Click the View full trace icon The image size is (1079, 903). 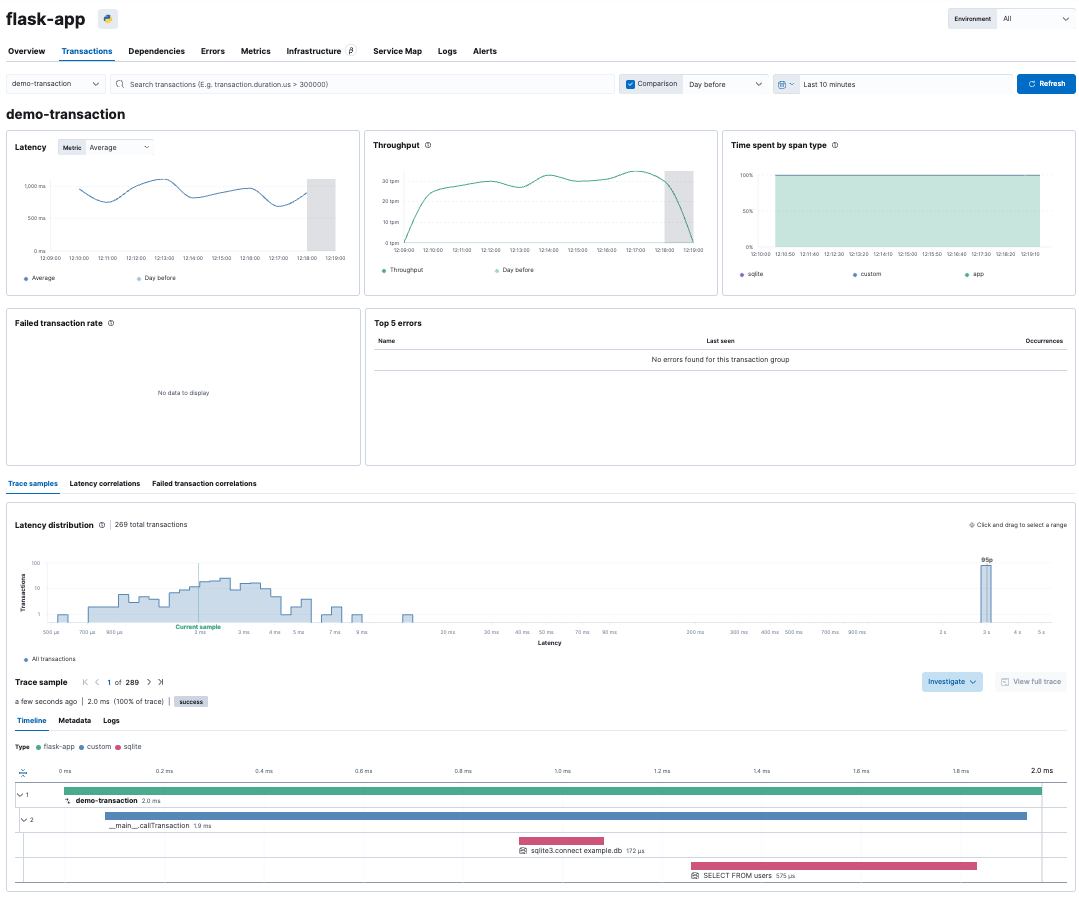[1005, 681]
